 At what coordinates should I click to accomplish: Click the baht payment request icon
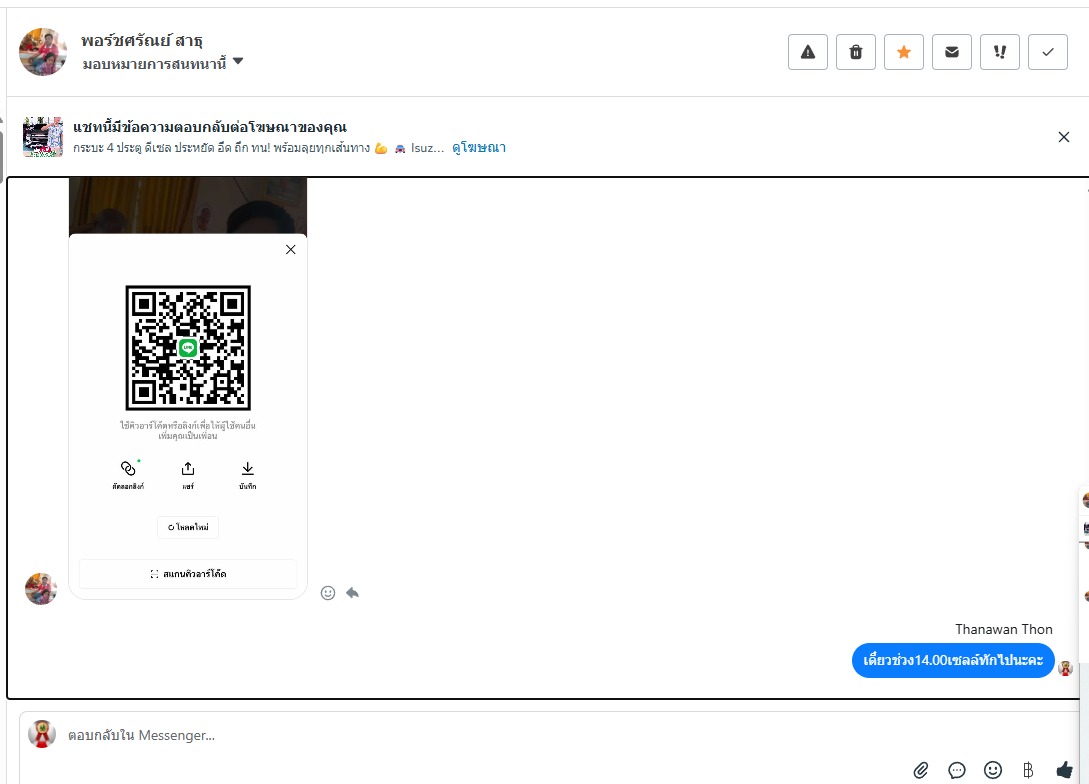coord(1028,769)
